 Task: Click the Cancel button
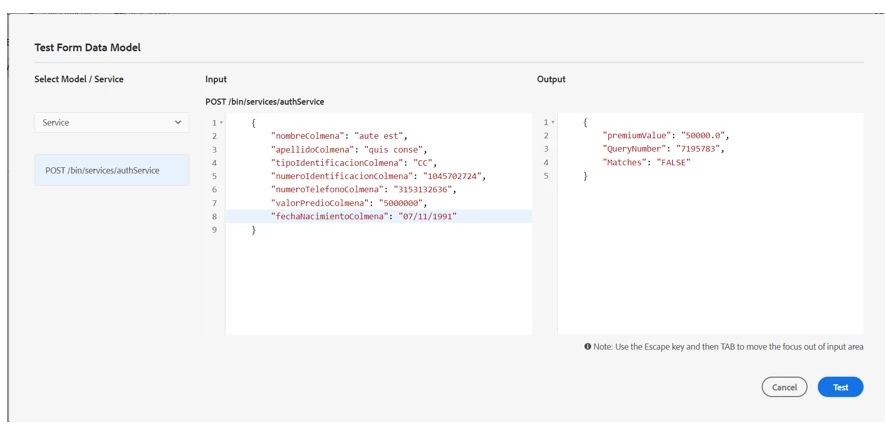click(x=784, y=387)
